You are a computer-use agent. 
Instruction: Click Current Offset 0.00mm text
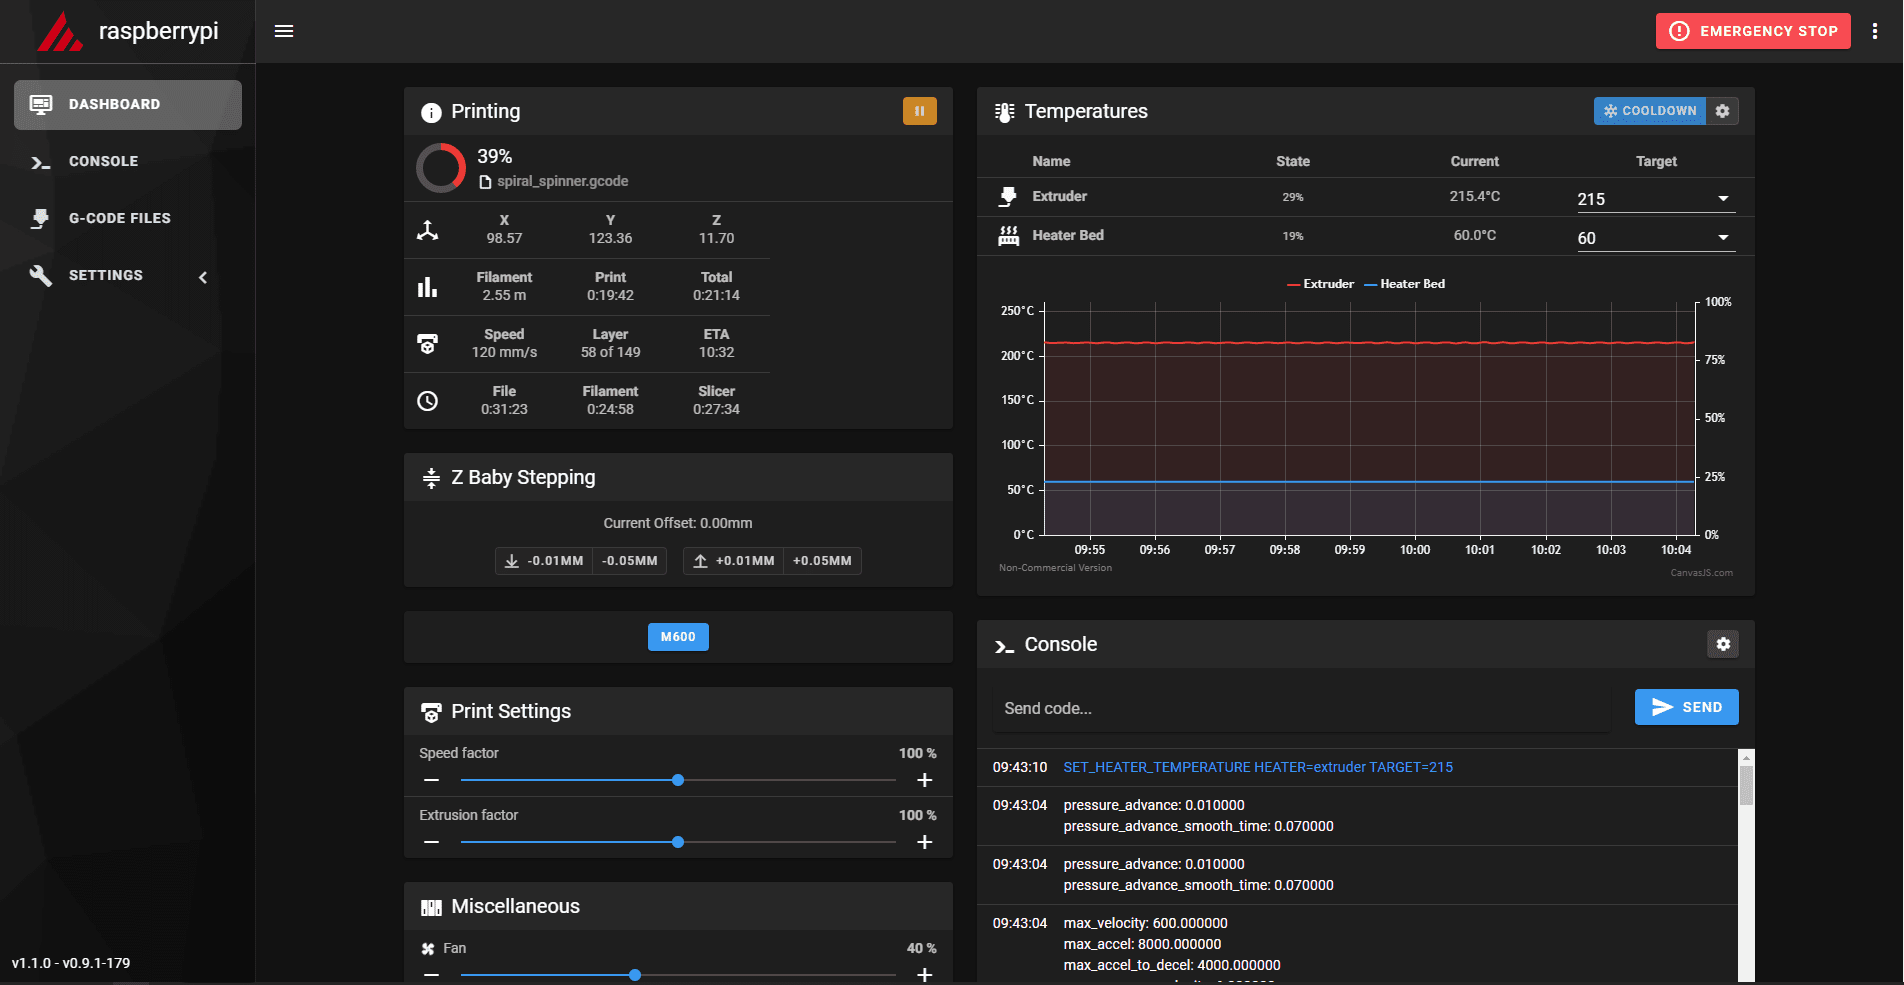point(678,523)
